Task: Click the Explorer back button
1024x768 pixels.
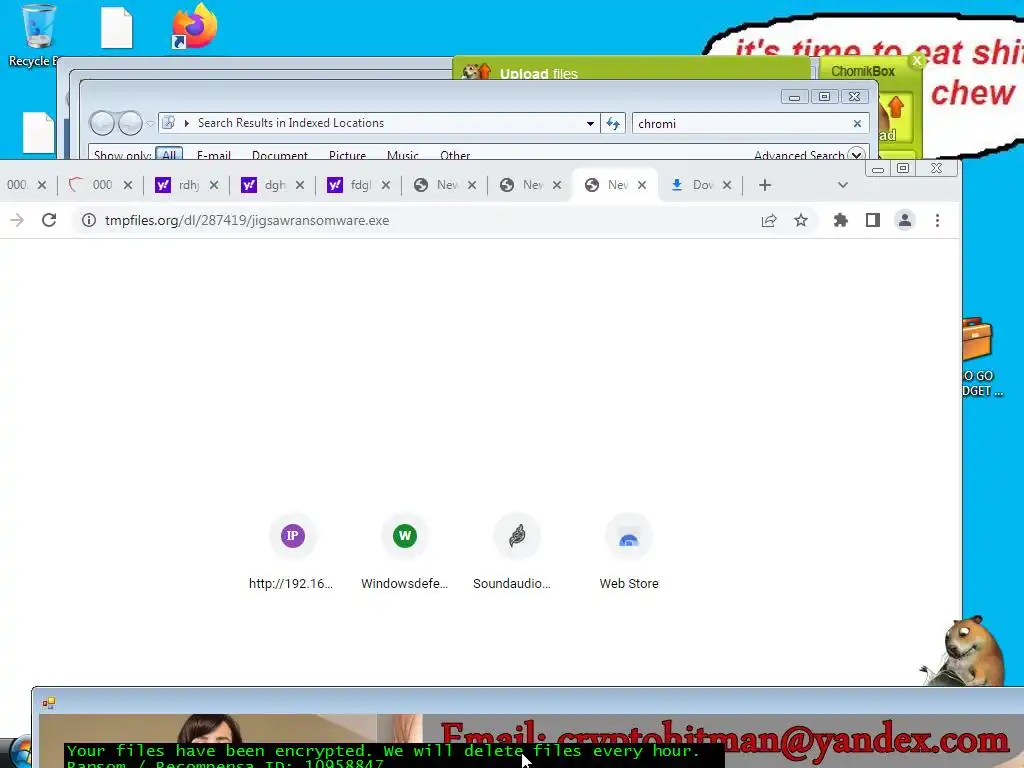Action: coord(102,123)
